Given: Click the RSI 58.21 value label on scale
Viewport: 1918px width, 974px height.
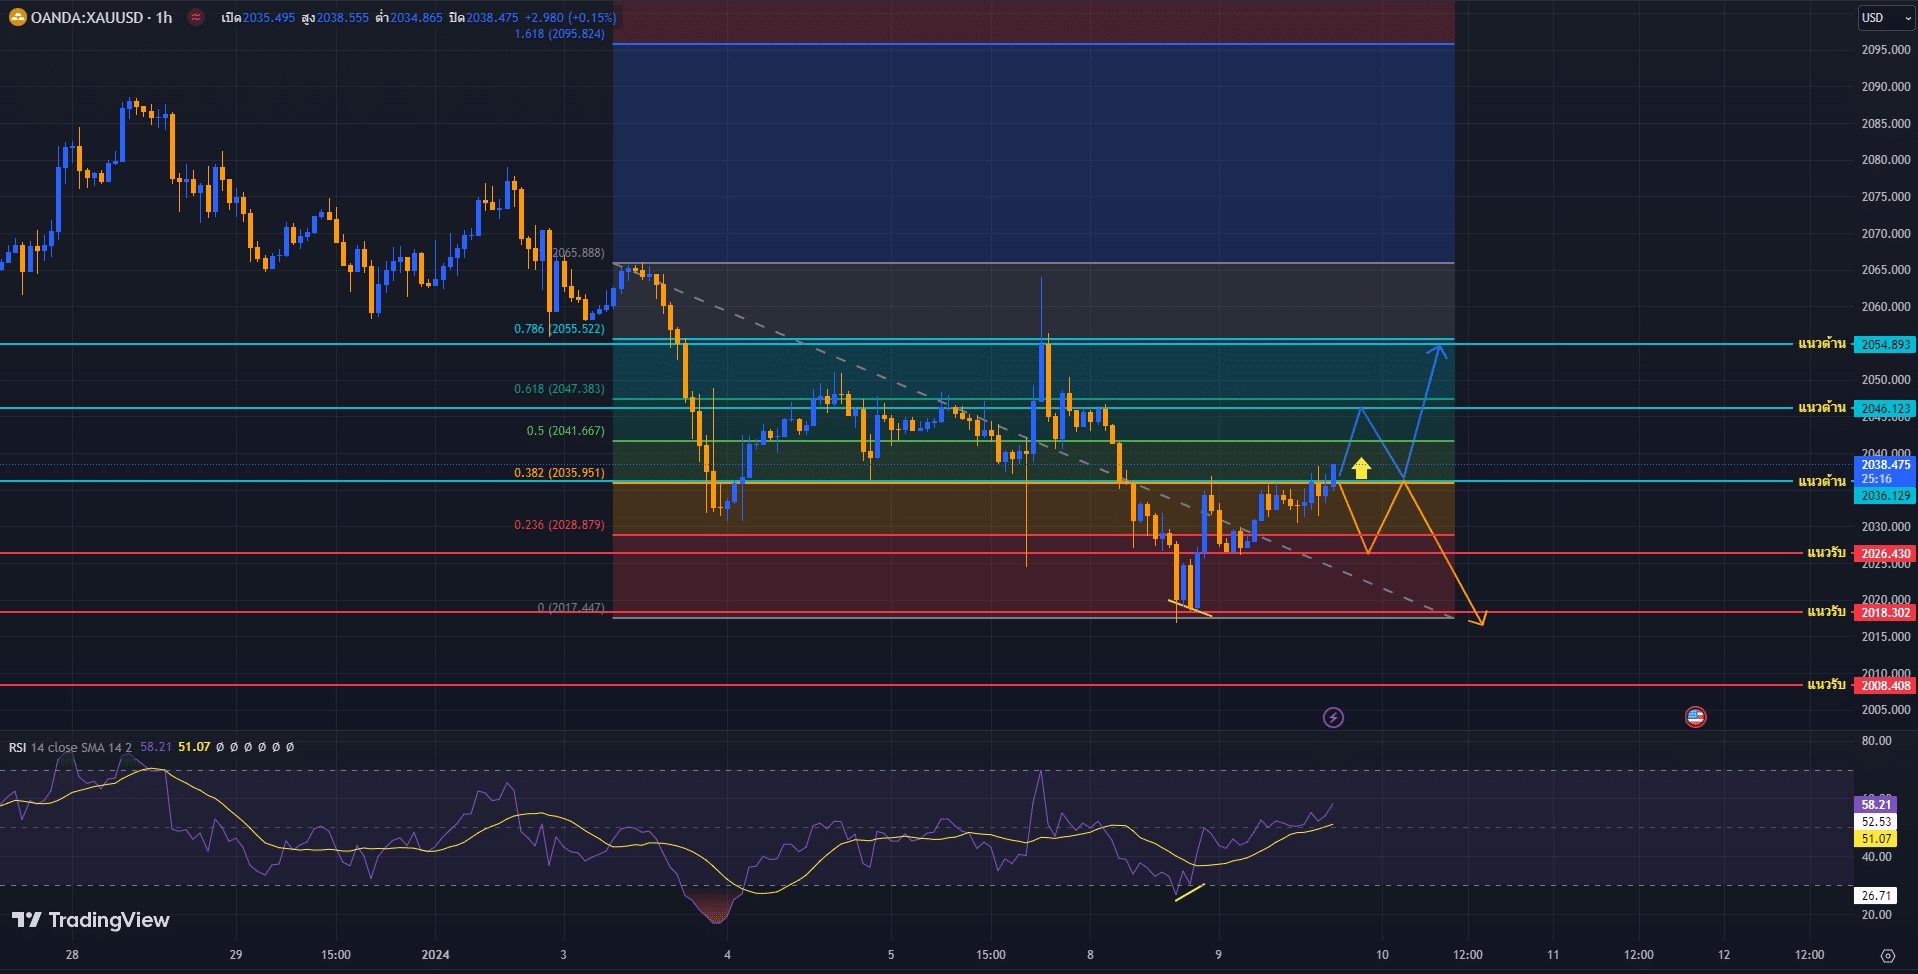Looking at the screenshot, I should click(1876, 805).
